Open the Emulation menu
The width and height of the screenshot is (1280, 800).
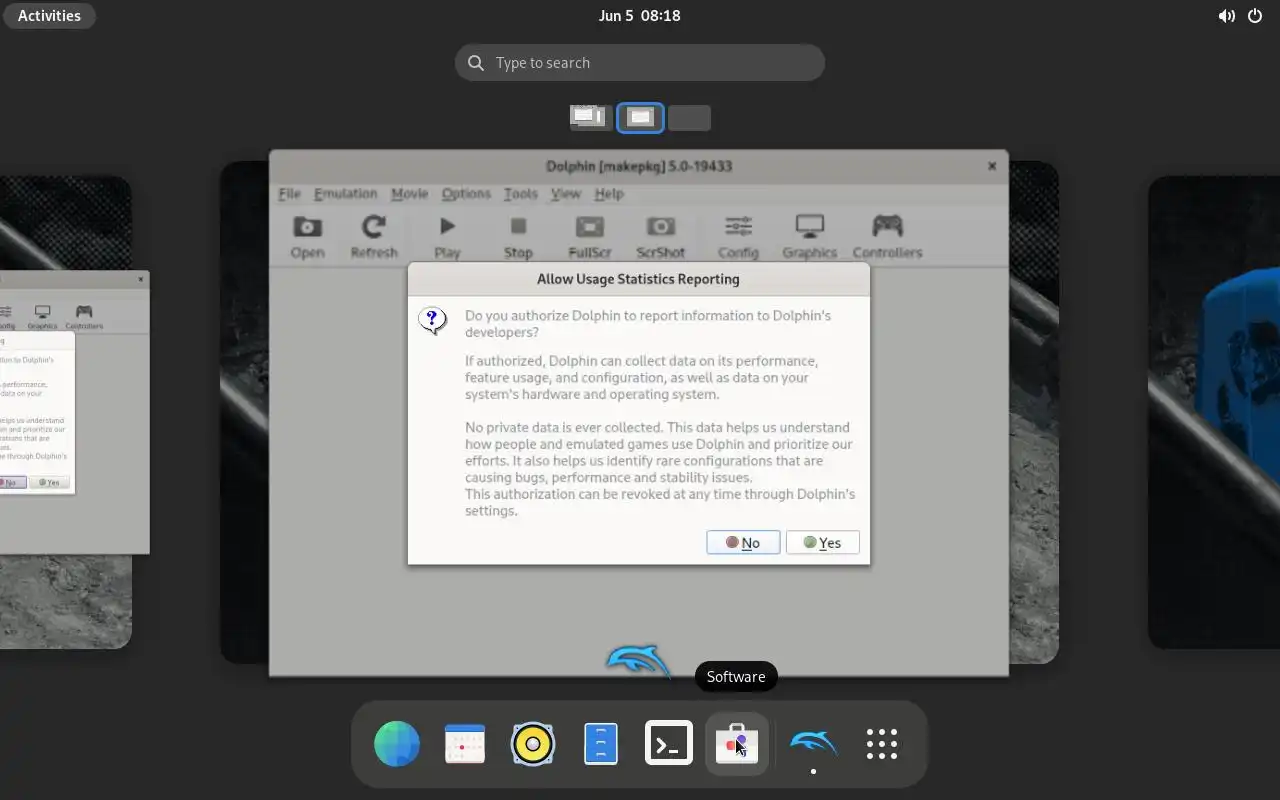coord(345,193)
